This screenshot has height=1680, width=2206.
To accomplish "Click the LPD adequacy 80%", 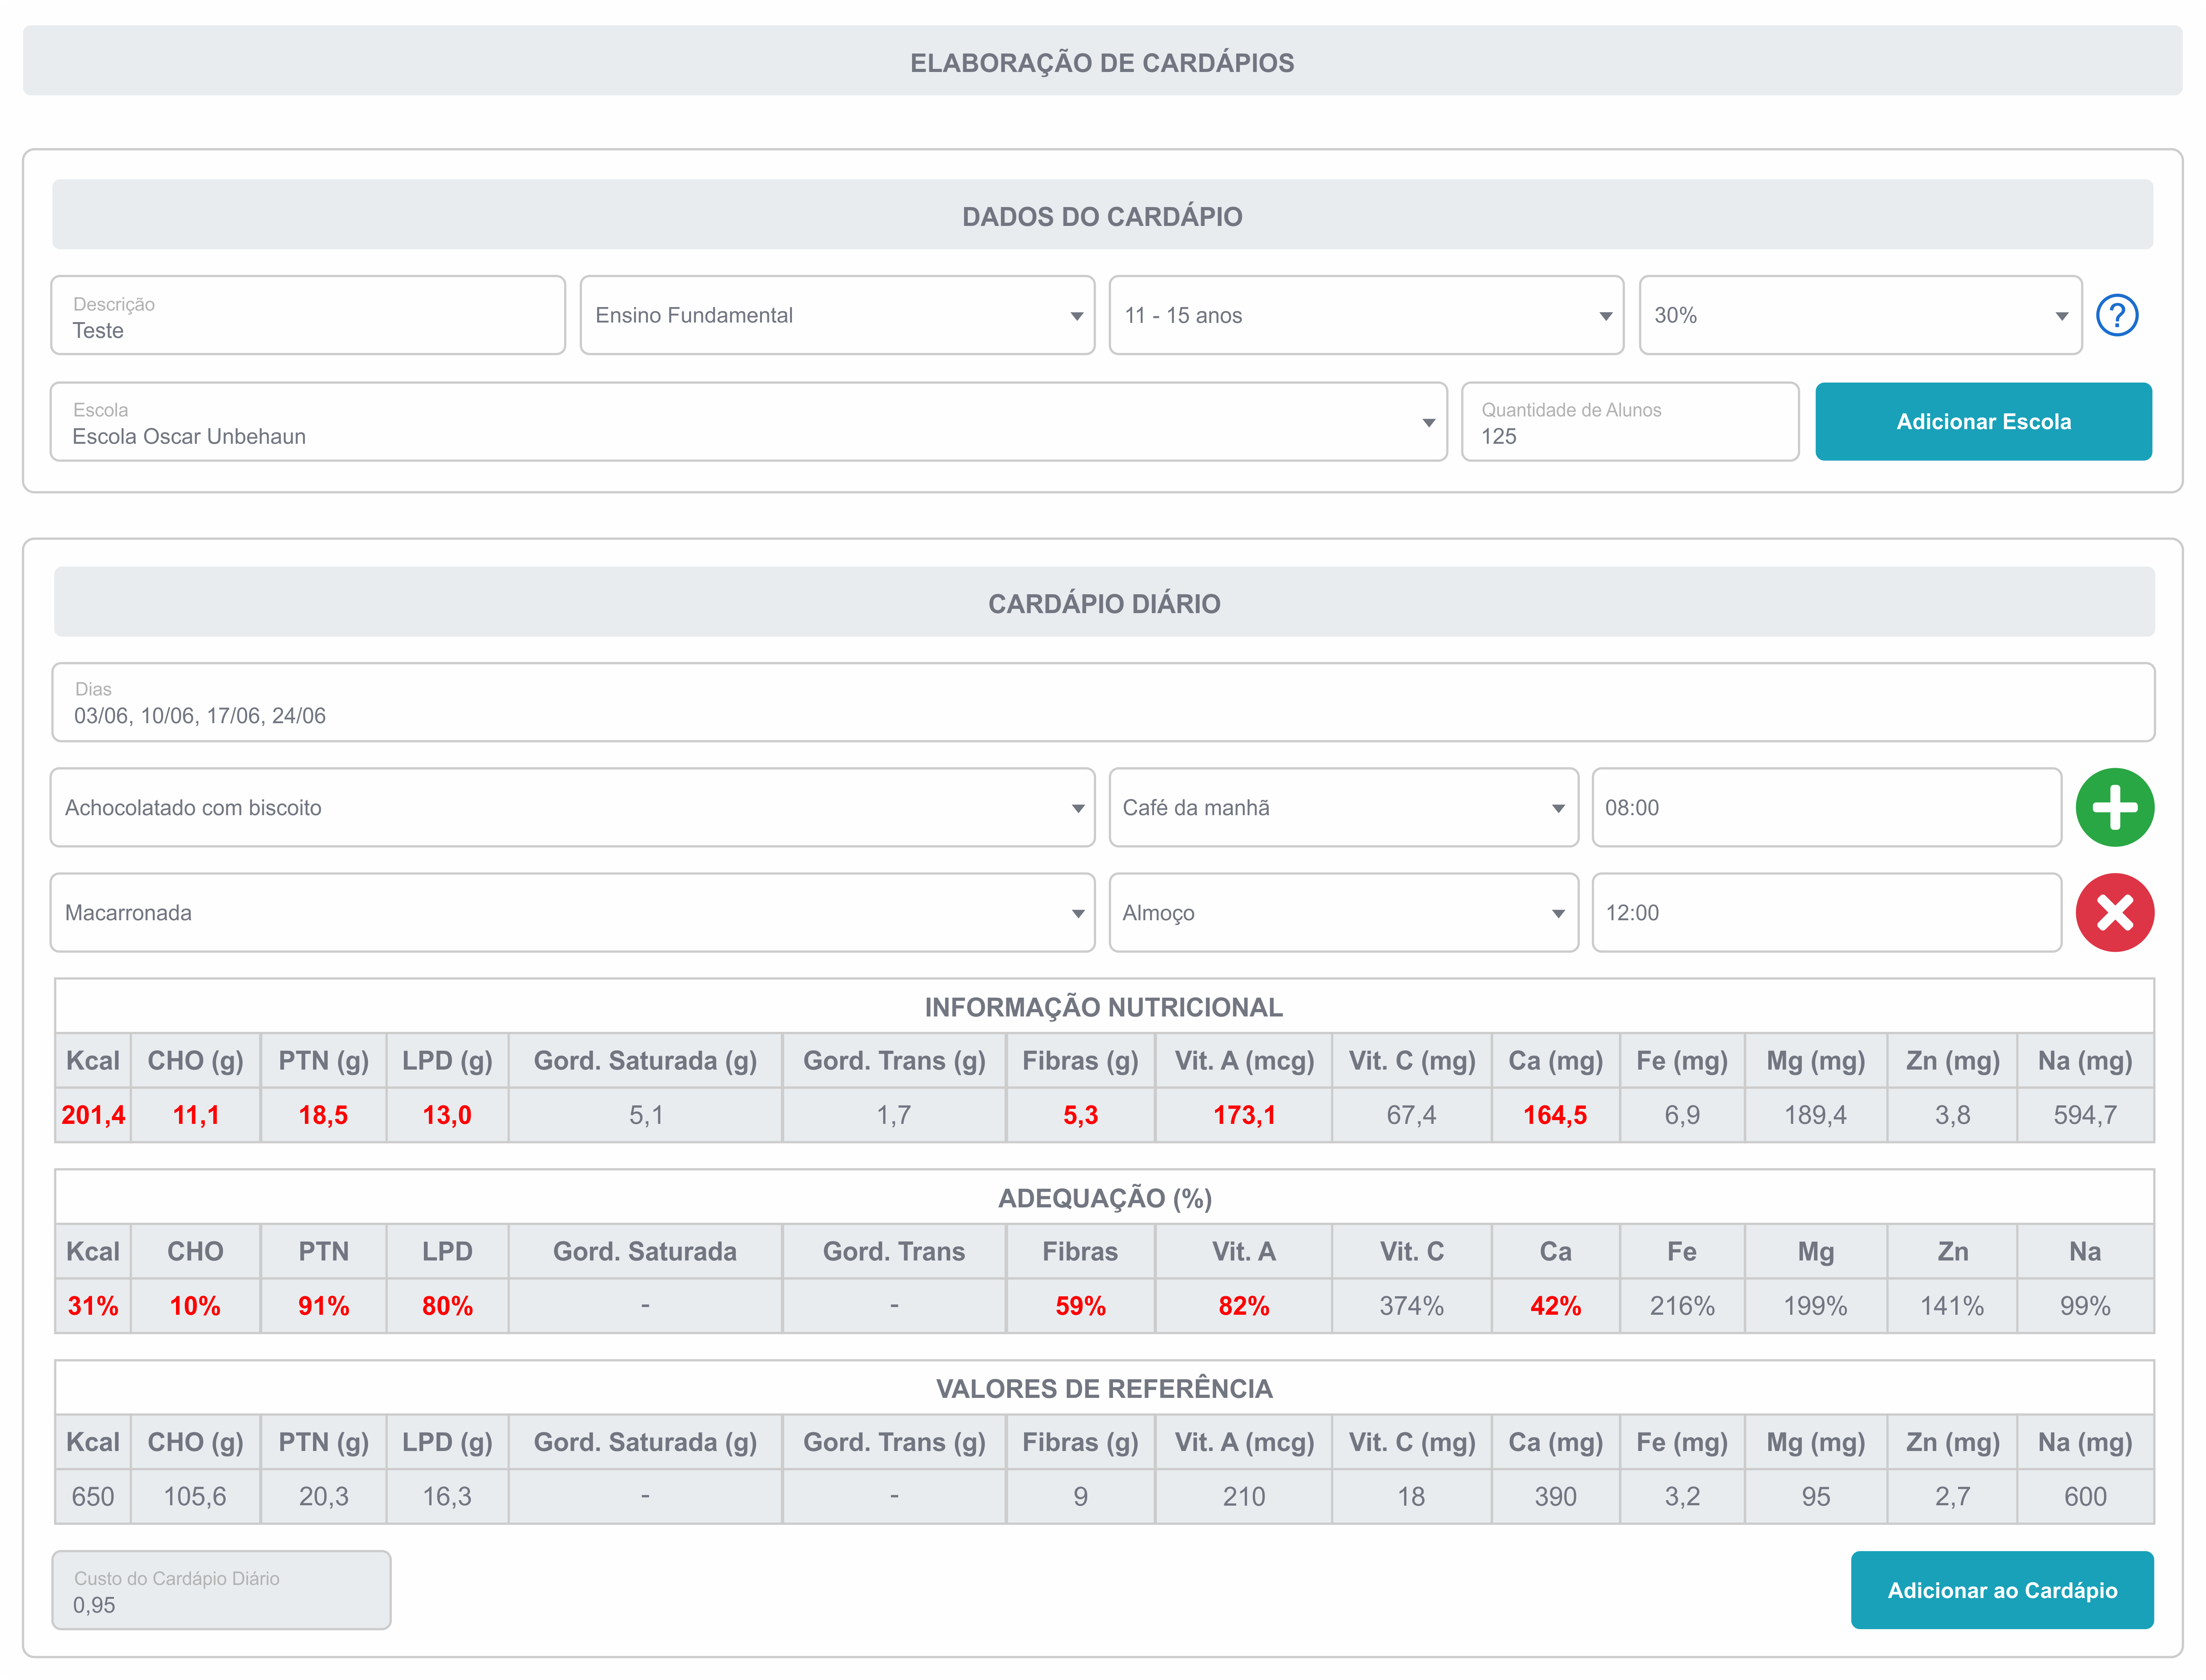I will (x=447, y=1305).
